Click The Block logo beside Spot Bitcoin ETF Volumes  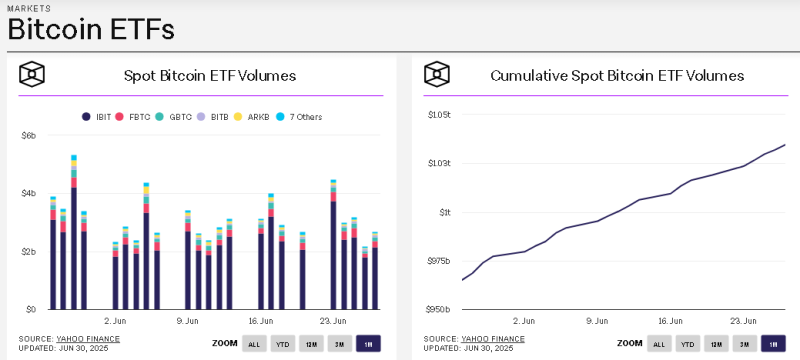click(x=32, y=75)
